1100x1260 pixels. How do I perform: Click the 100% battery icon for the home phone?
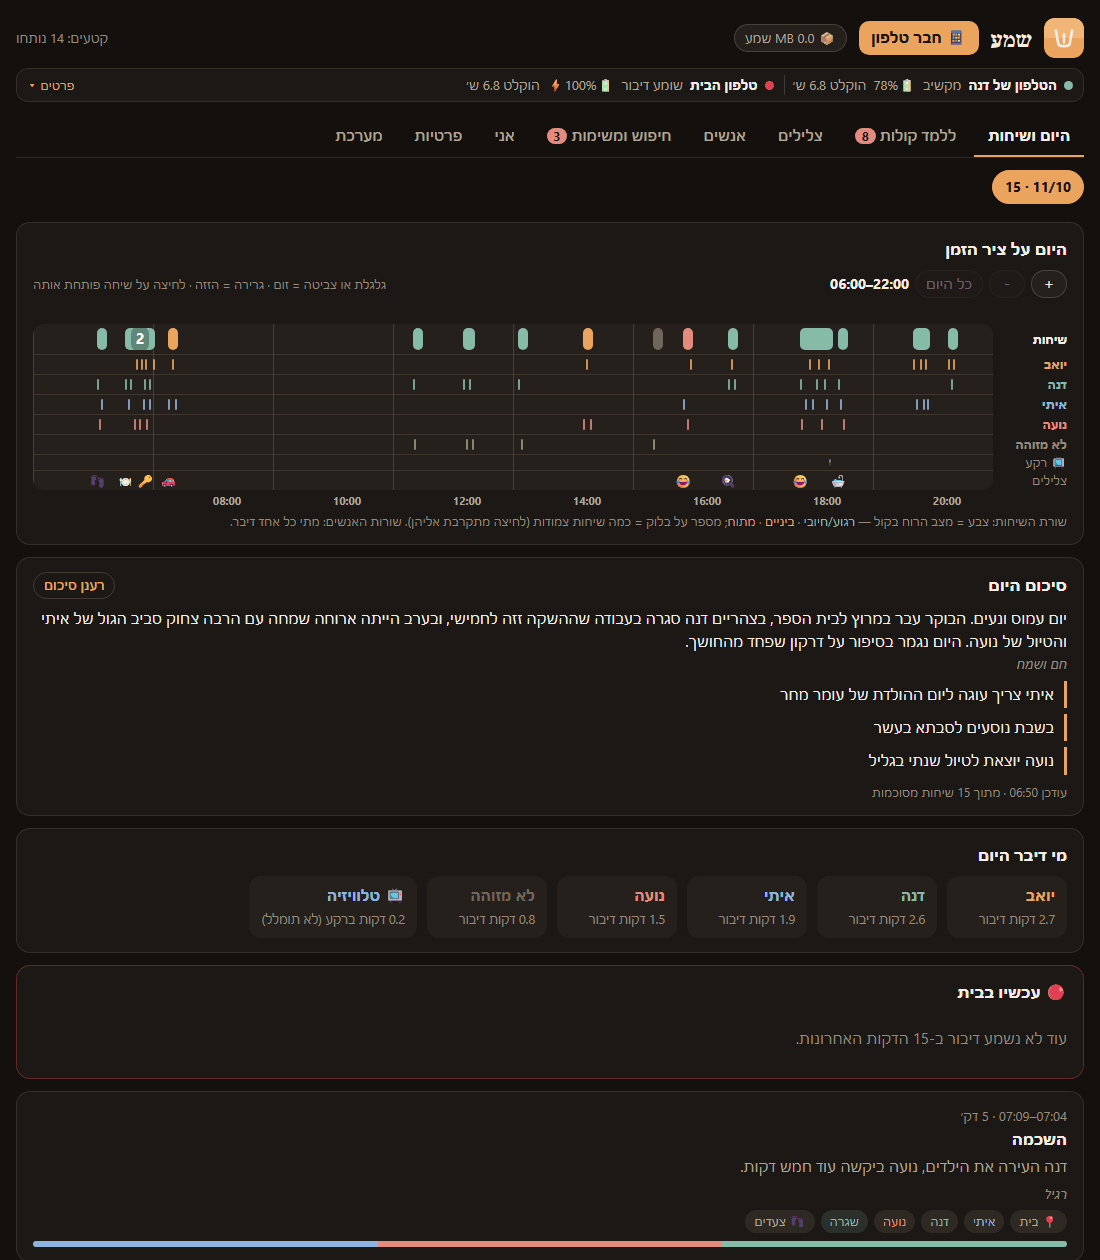(x=605, y=85)
